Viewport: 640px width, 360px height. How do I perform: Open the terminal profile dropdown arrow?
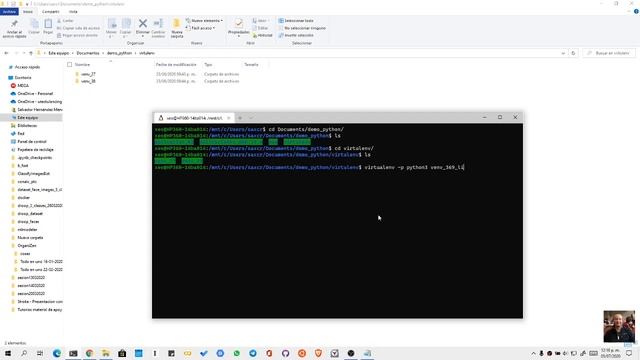(x=251, y=118)
